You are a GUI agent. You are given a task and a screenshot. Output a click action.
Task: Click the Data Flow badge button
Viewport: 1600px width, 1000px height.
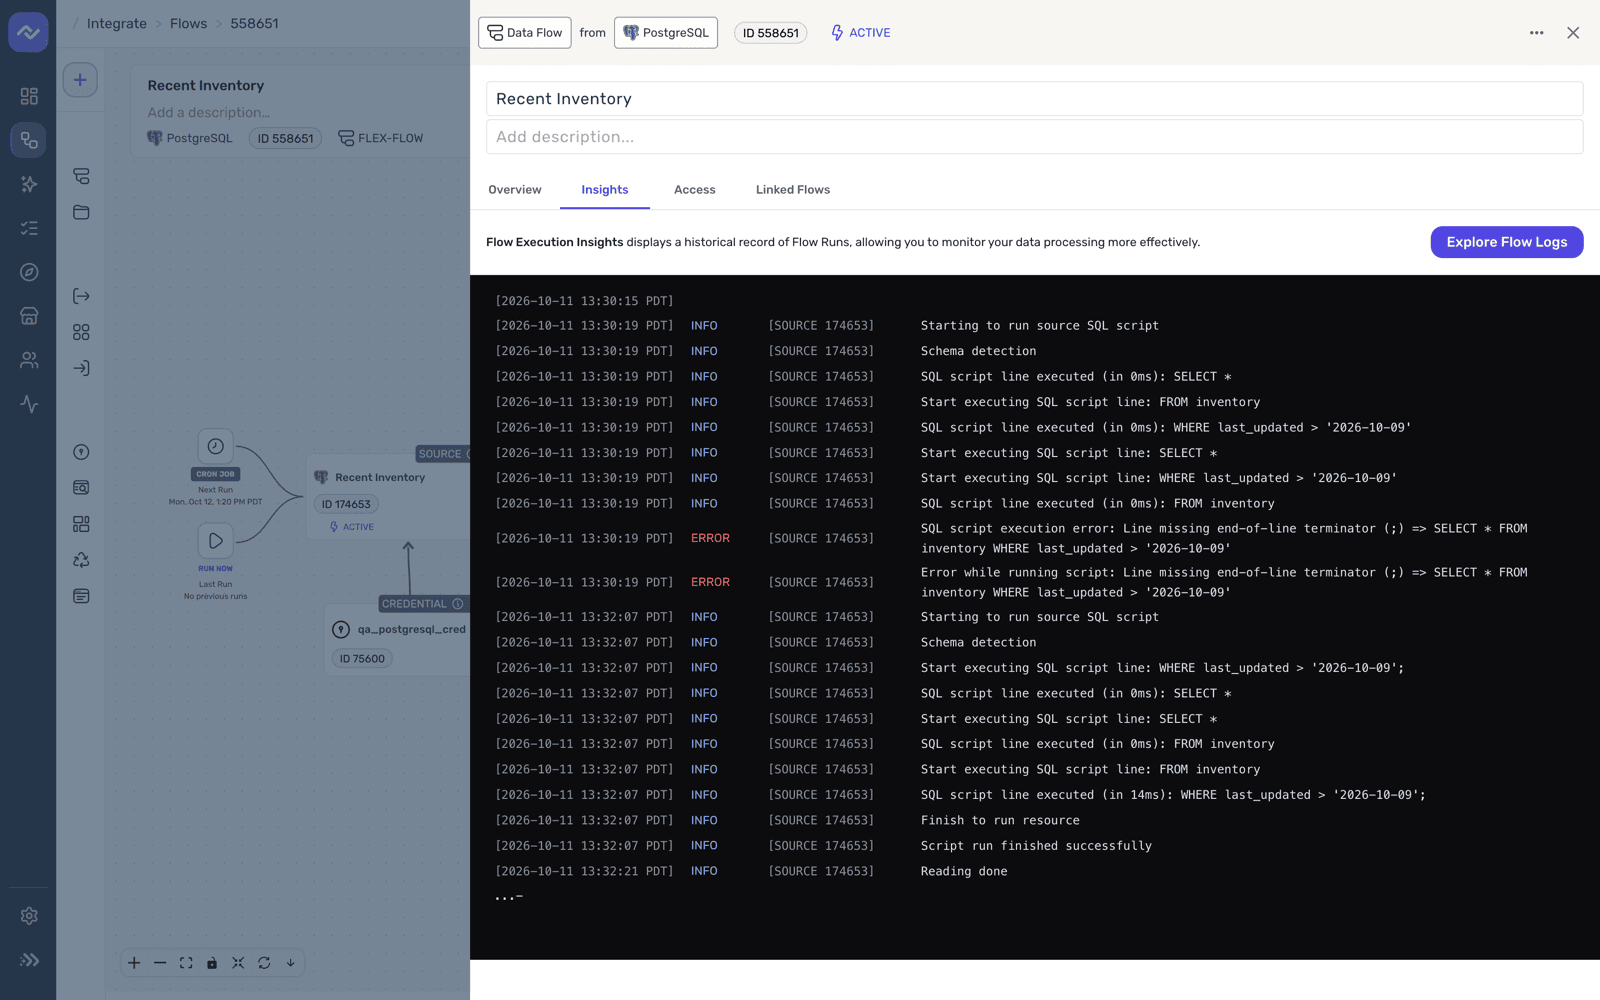click(x=525, y=33)
